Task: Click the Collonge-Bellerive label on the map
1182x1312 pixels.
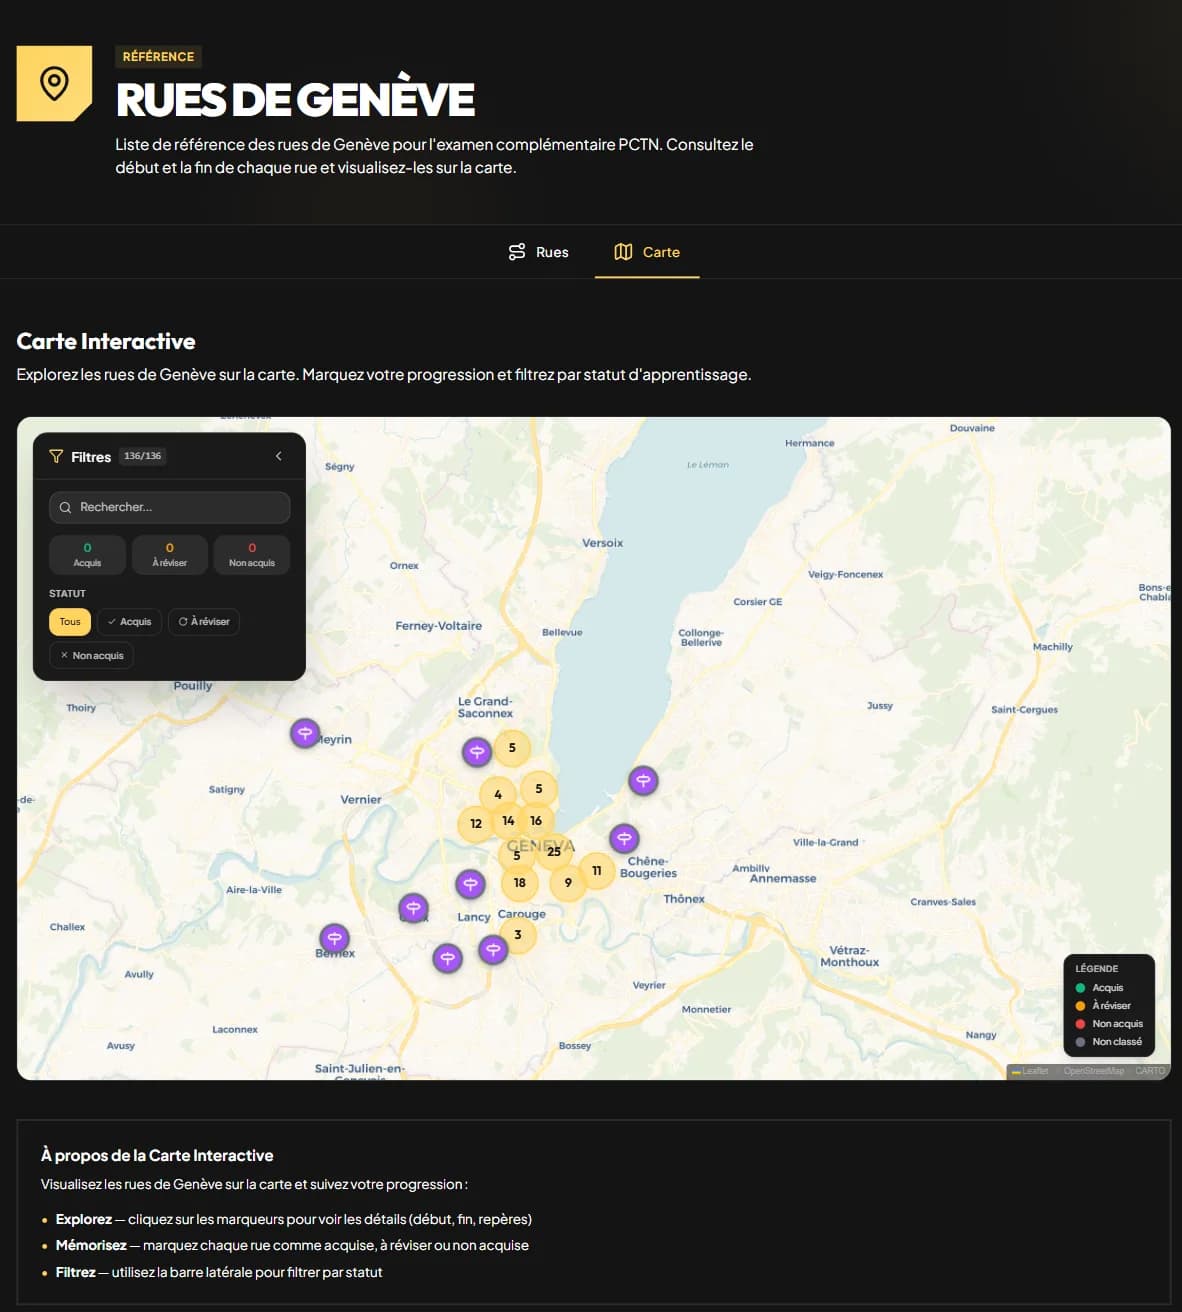Action: point(701,638)
